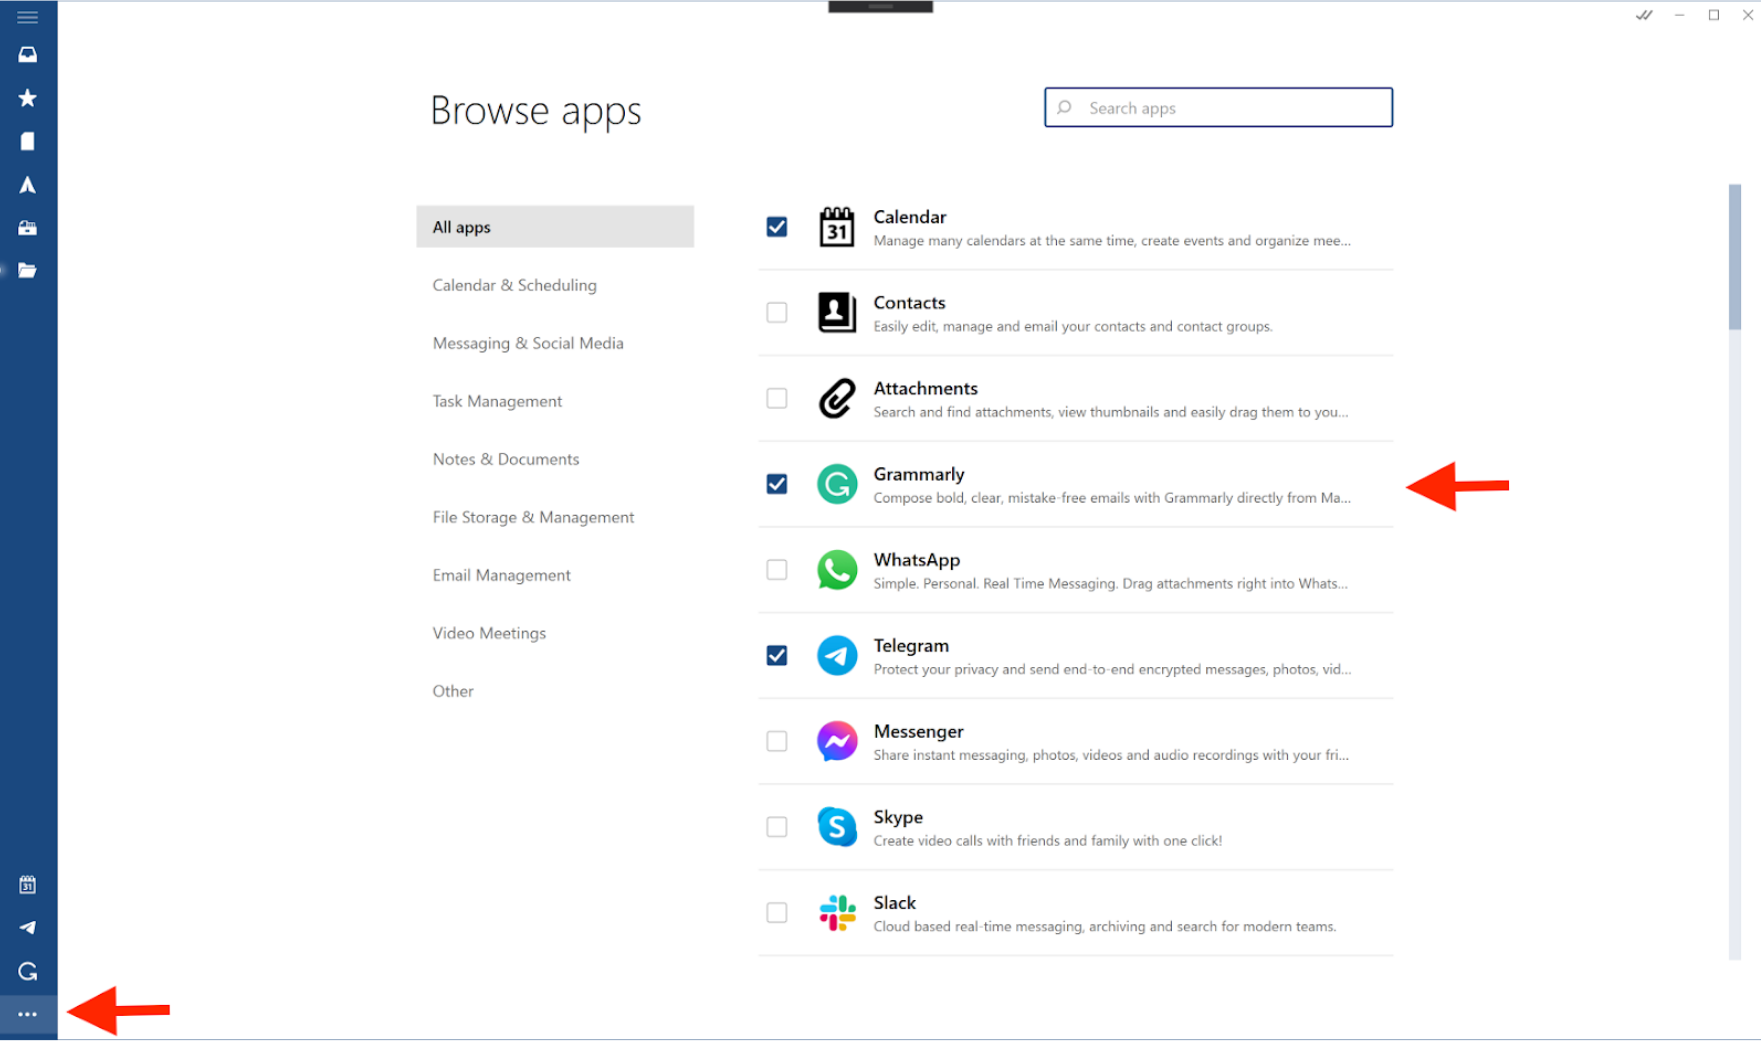The height and width of the screenshot is (1042, 1761).
Task: Click the Slack logo icon
Action: click(837, 913)
